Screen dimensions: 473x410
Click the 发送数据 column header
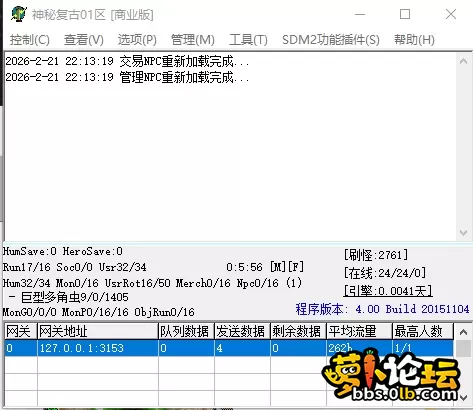click(242, 331)
